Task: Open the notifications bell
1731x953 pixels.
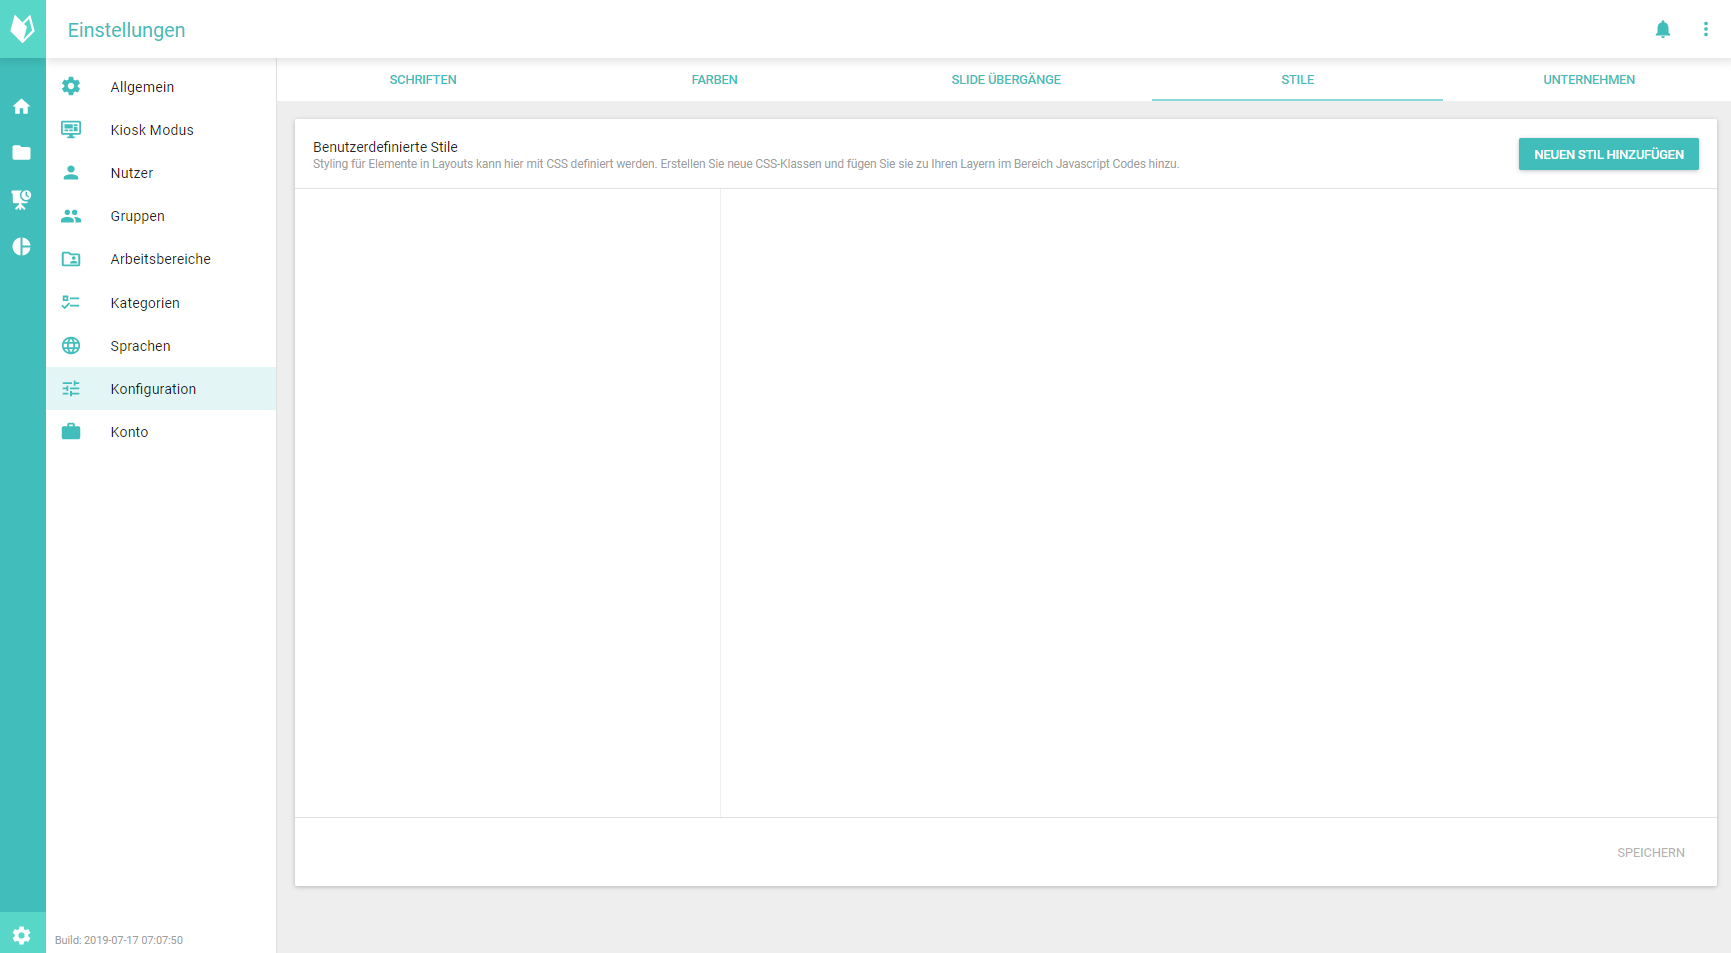Action: (1663, 30)
